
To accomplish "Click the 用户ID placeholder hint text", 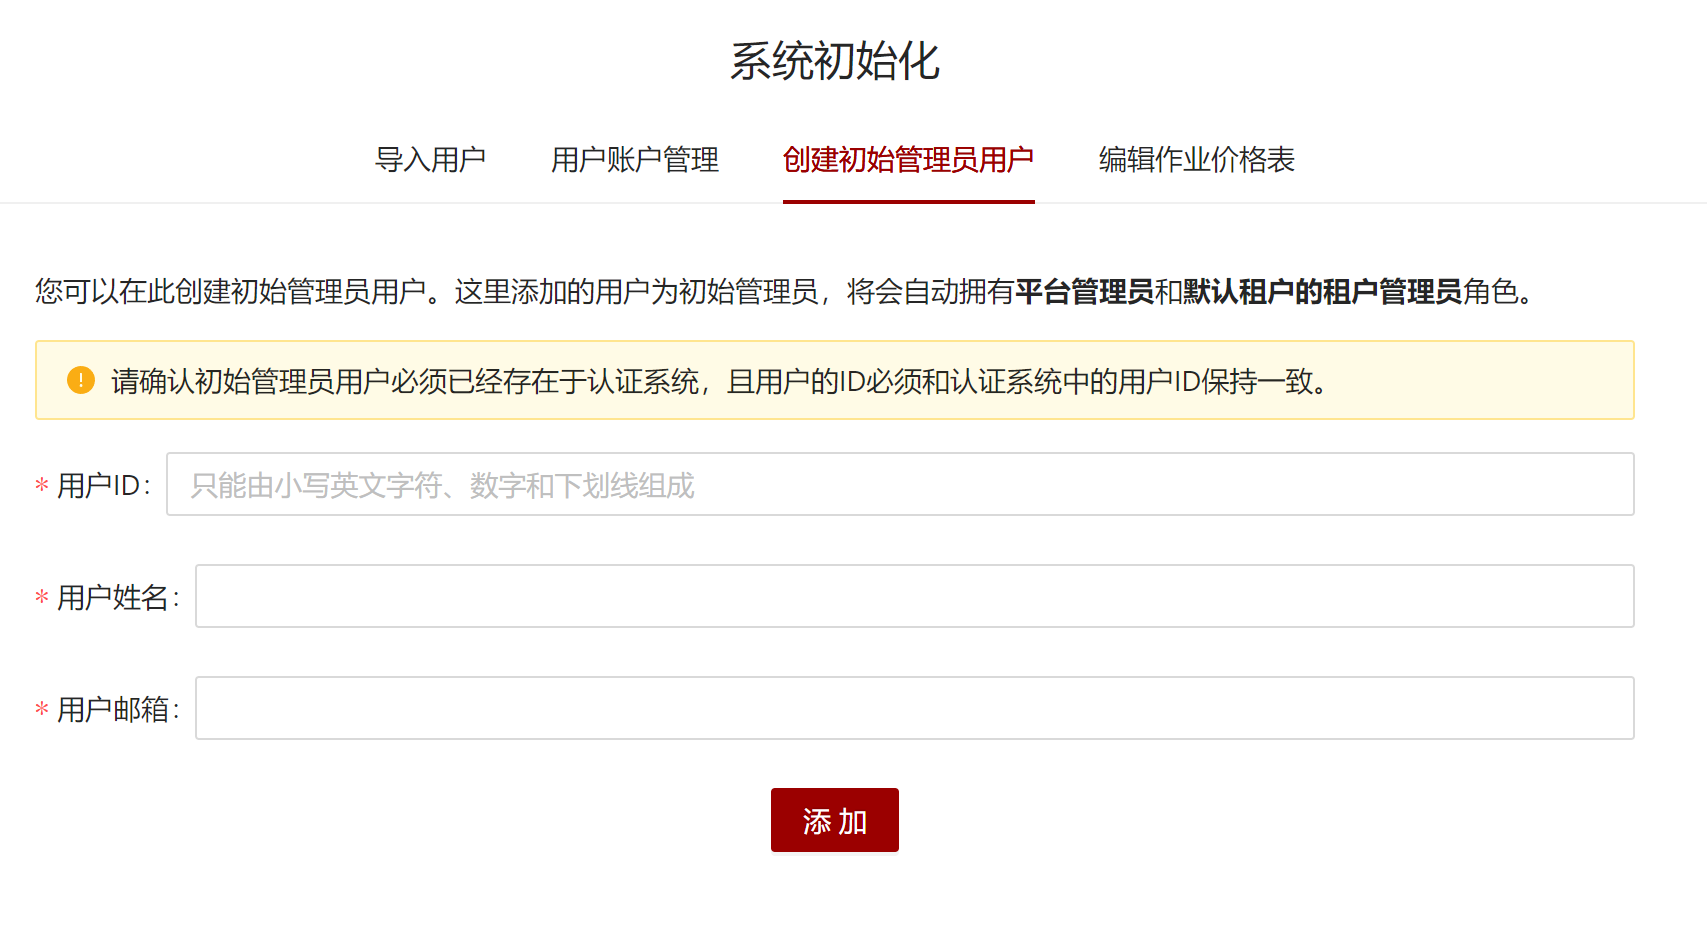I will click(x=443, y=485).
